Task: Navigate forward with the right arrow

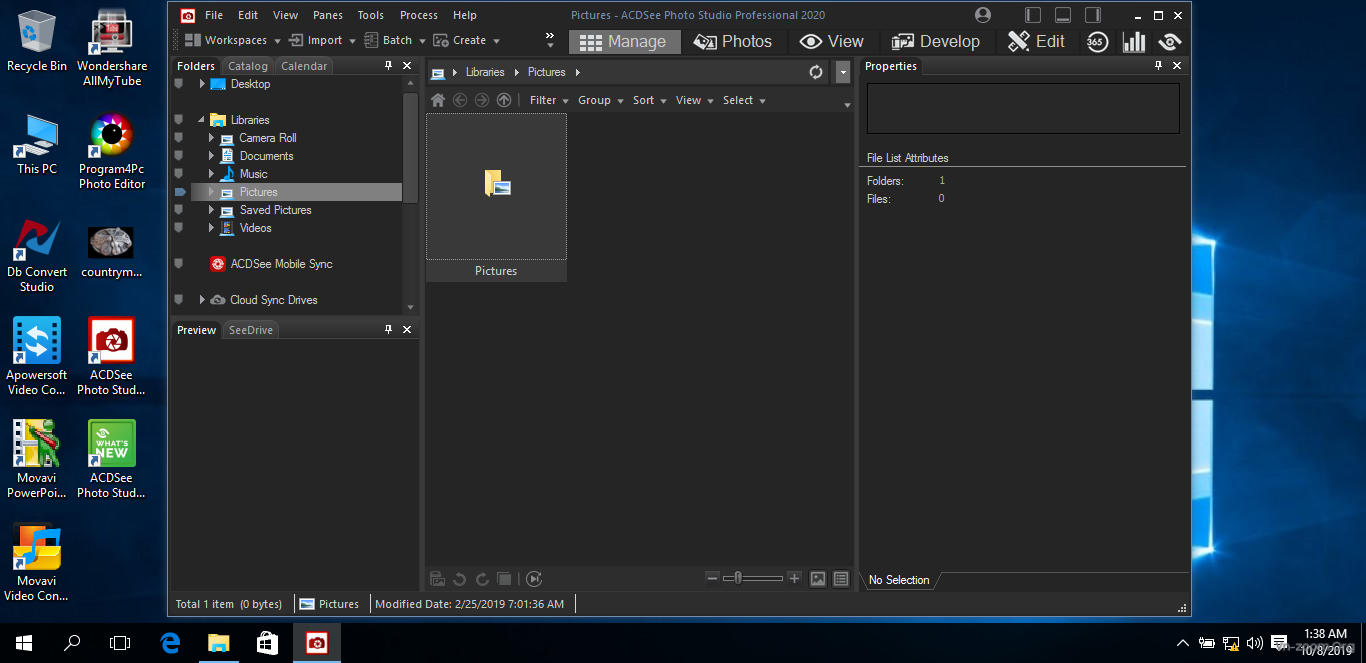Action: (482, 100)
